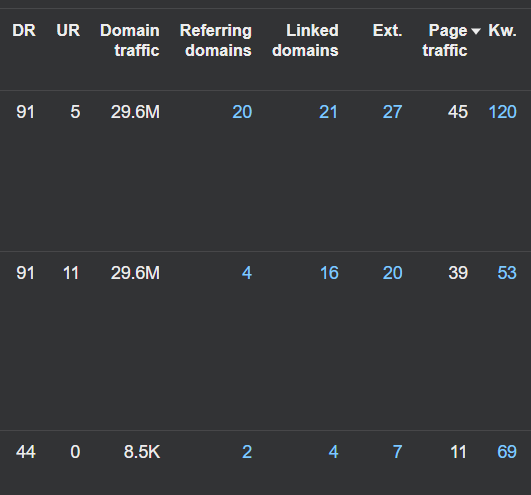Click the Page traffic column header text
The image size is (531, 495).
point(445,41)
